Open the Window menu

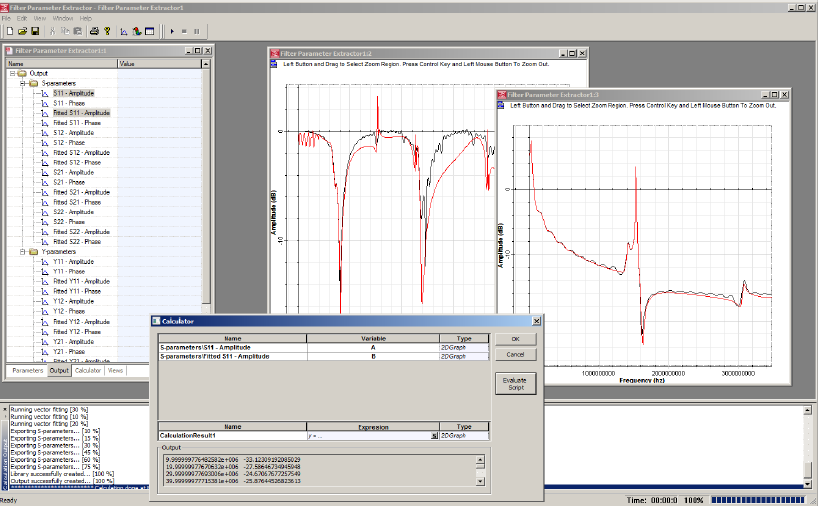(62, 18)
